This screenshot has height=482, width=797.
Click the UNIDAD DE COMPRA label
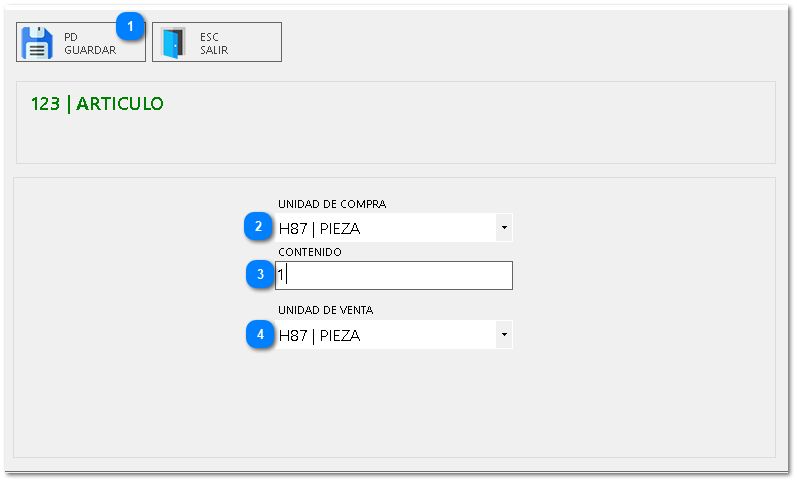(332, 204)
